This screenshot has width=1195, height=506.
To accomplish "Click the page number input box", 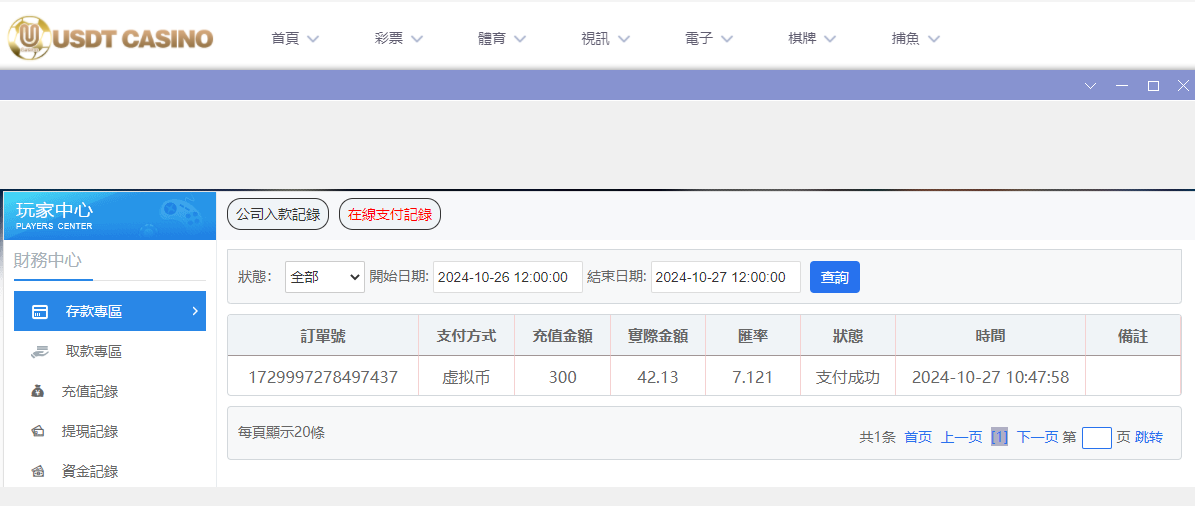I will 1097,438.
